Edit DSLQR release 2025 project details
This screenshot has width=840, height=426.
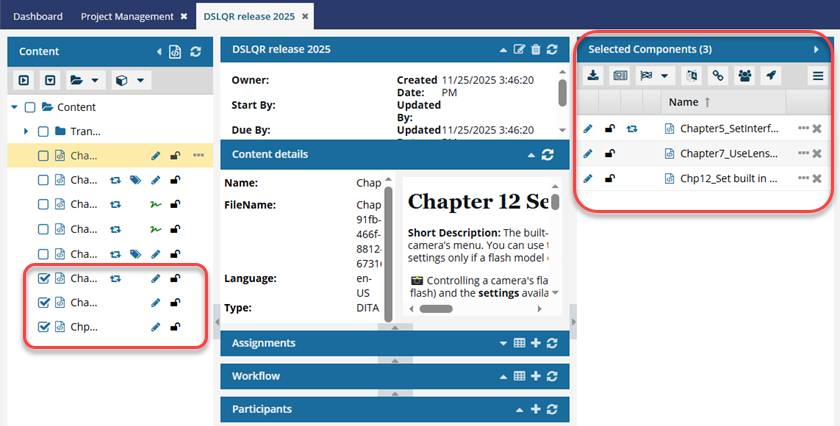coord(519,50)
